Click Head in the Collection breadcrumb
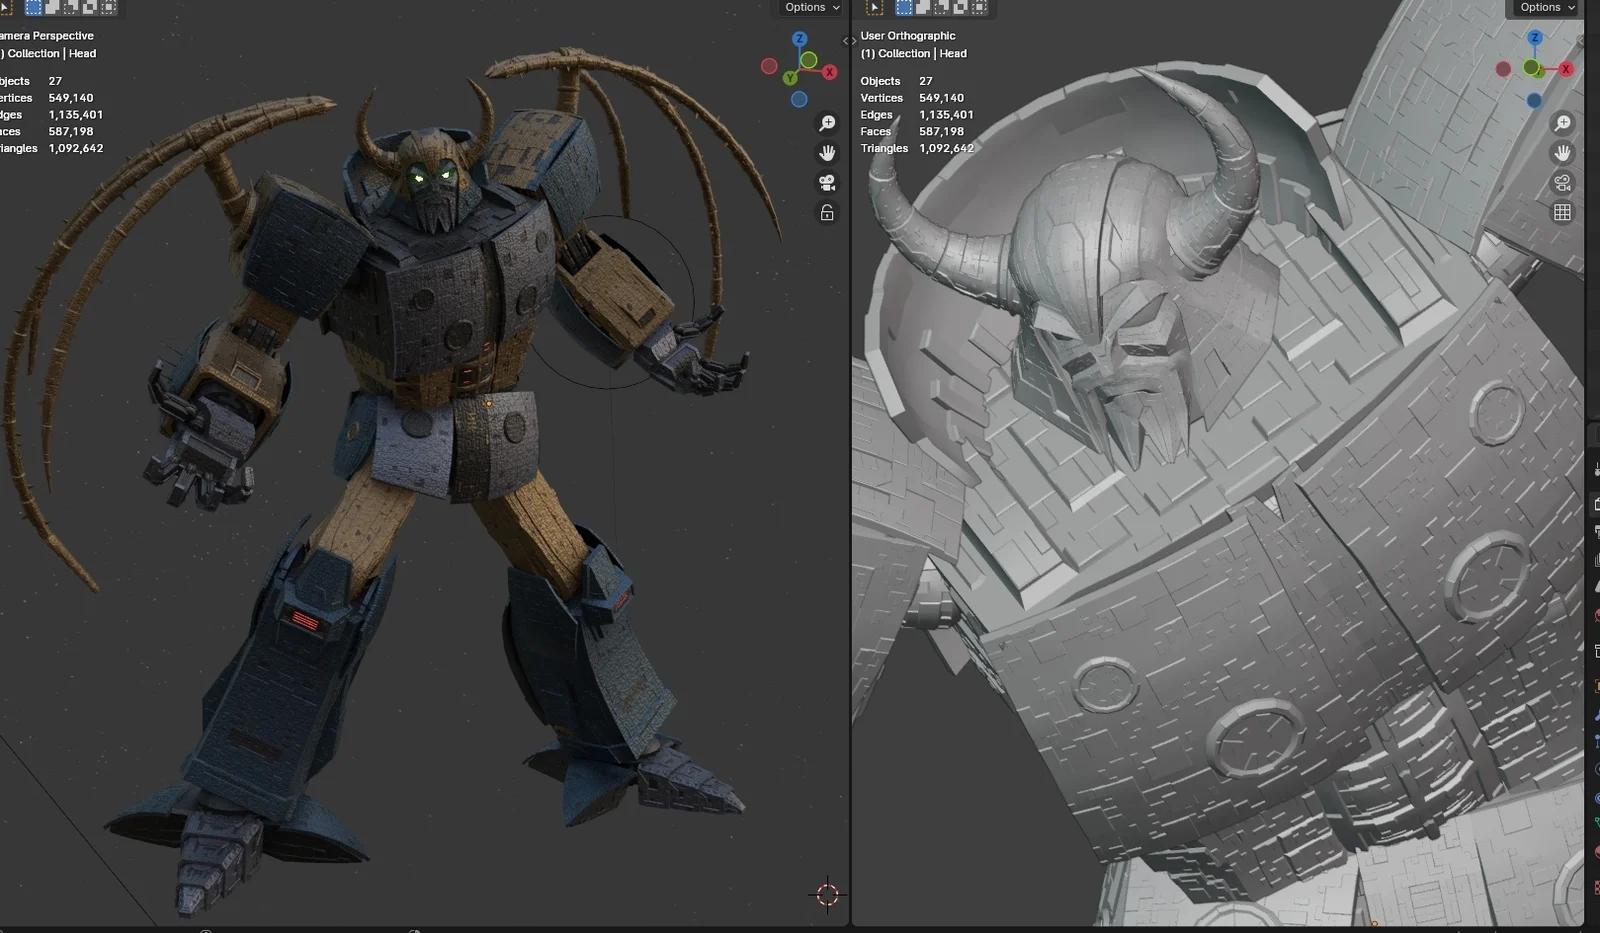Image resolution: width=1600 pixels, height=933 pixels. click(x=83, y=53)
